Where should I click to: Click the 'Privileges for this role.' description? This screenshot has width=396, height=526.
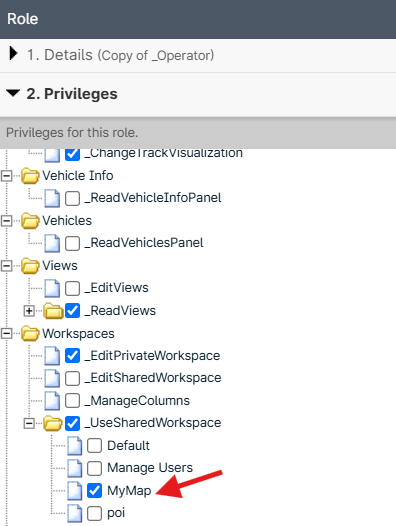[72, 133]
